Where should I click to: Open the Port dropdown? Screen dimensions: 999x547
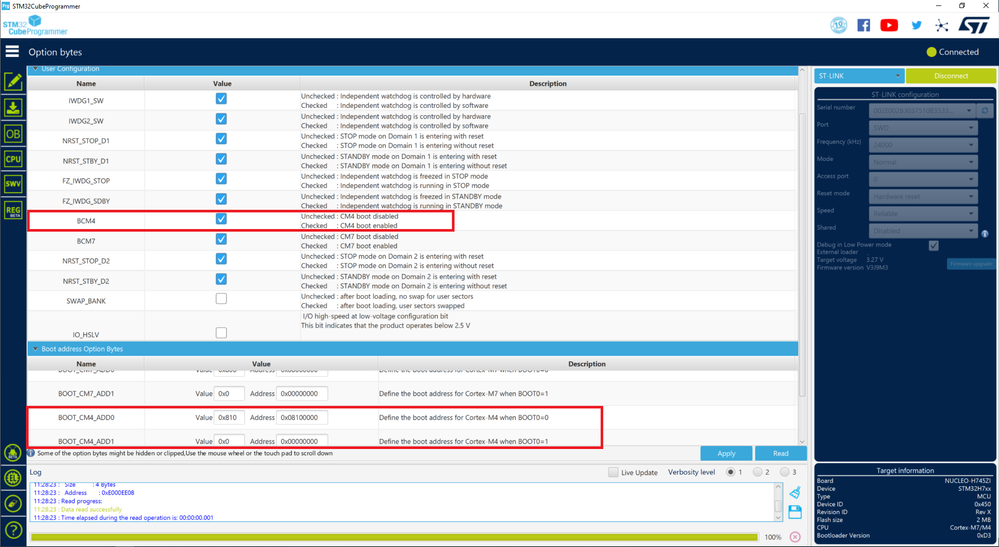923,127
